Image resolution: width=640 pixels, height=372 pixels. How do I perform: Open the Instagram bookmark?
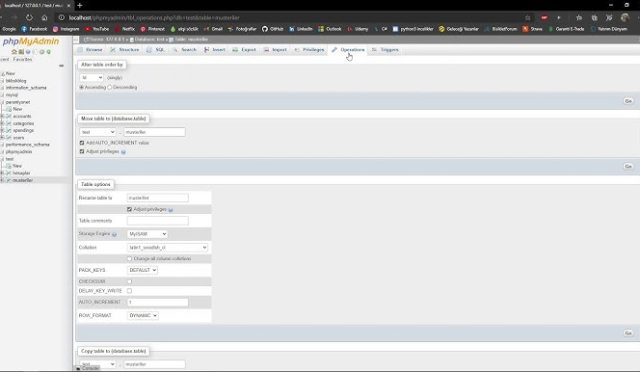click(x=66, y=29)
